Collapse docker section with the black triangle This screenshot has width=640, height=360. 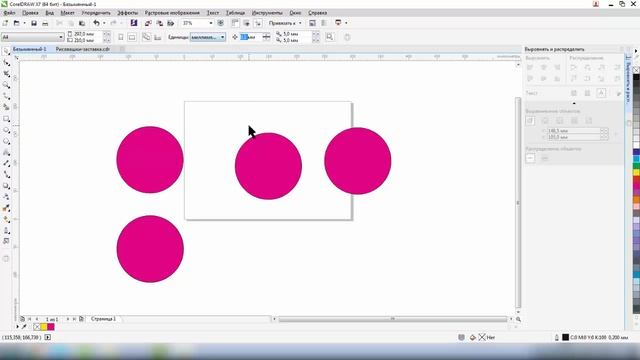click(574, 103)
